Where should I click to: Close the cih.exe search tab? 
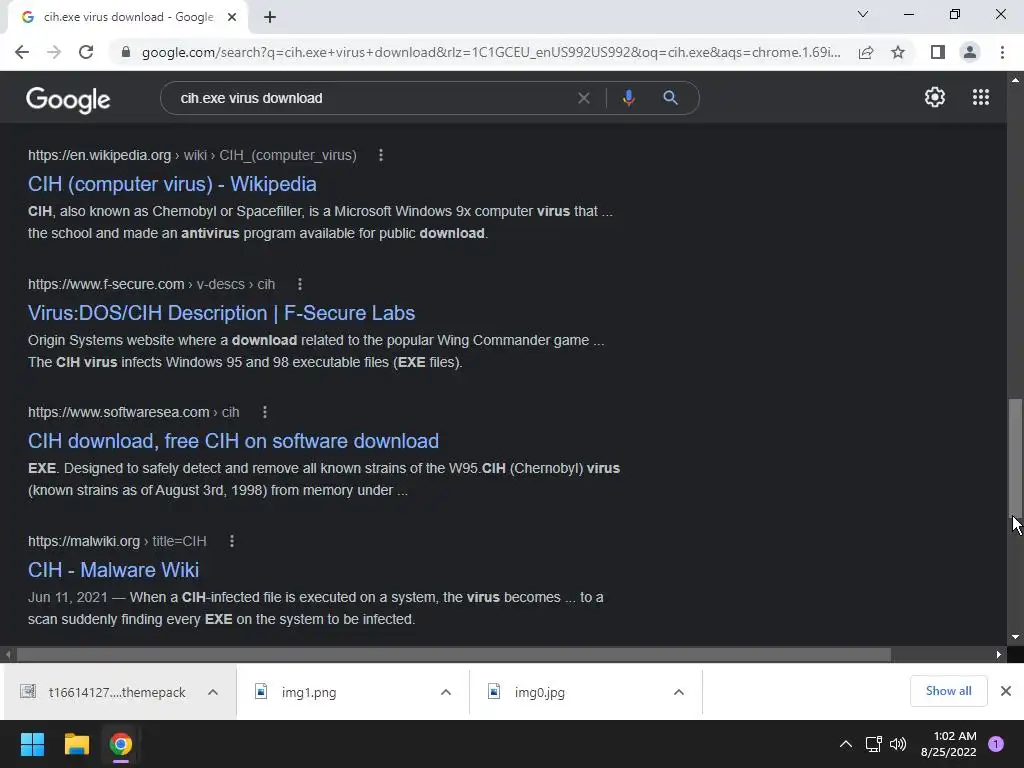[232, 18]
